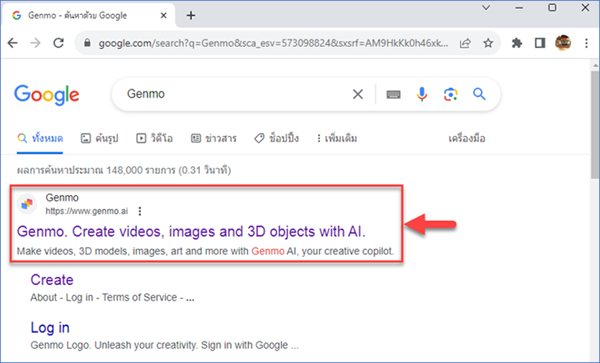Click the https://www.genmo.ai URL text
600x363 pixels.
[86, 211]
